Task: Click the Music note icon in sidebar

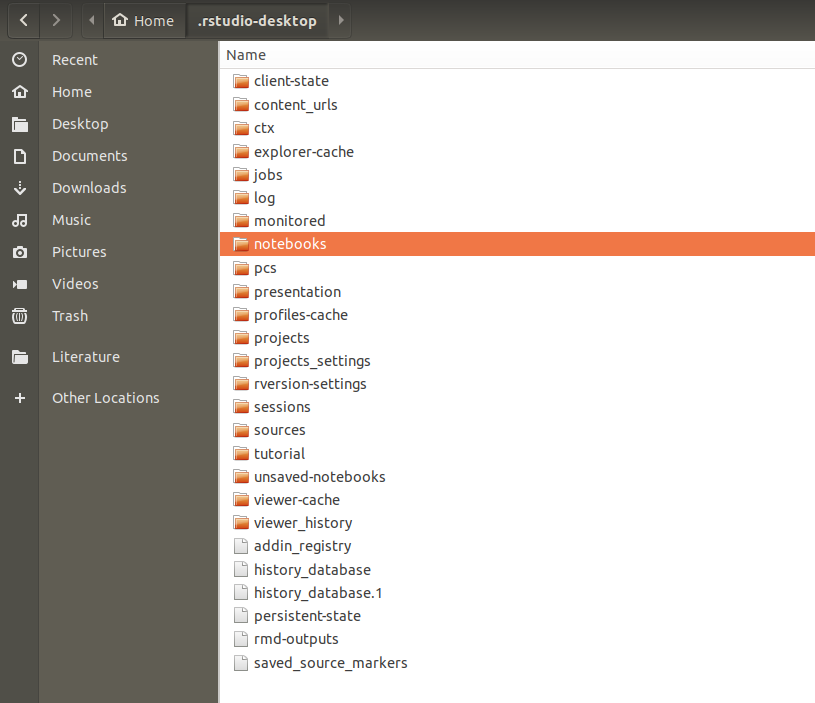Action: click(19, 220)
